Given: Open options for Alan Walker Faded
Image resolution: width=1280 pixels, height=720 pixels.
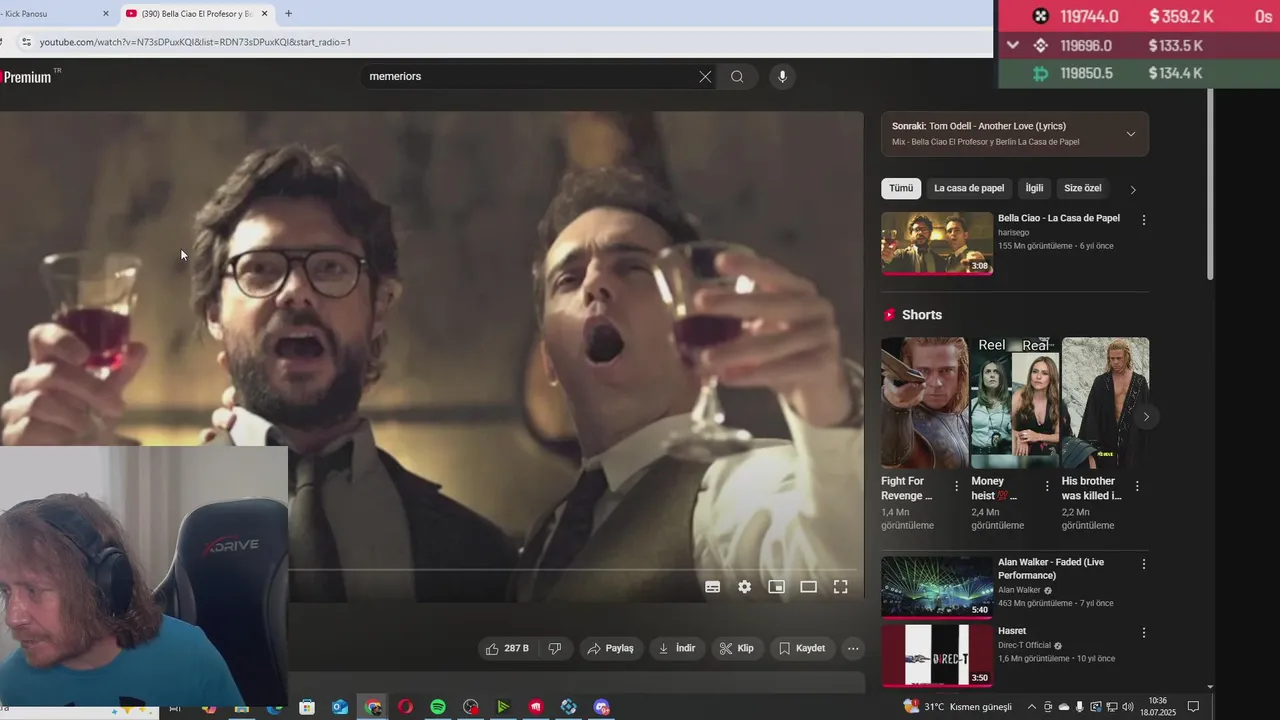Looking at the screenshot, I should pyautogui.click(x=1144, y=564).
